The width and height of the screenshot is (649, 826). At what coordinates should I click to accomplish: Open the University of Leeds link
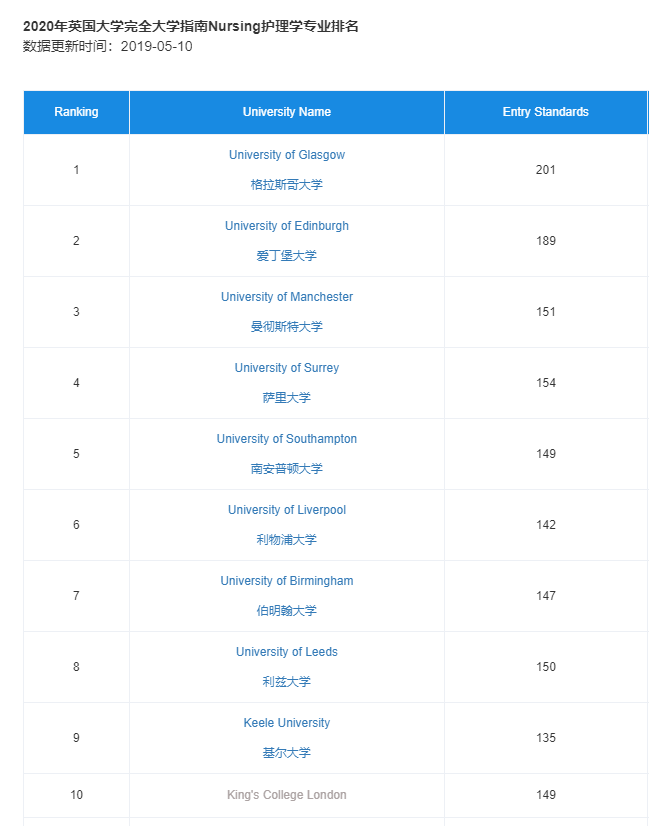(x=287, y=652)
